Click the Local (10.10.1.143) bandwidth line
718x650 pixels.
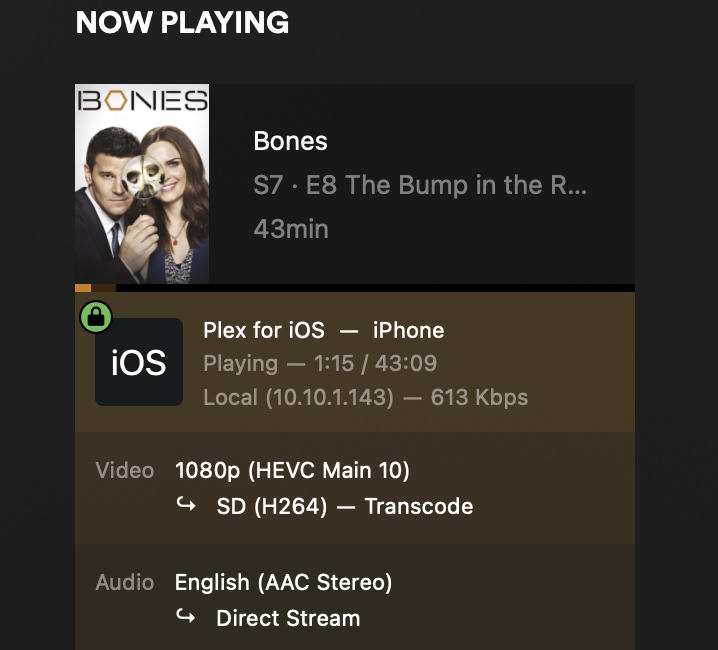(x=365, y=397)
